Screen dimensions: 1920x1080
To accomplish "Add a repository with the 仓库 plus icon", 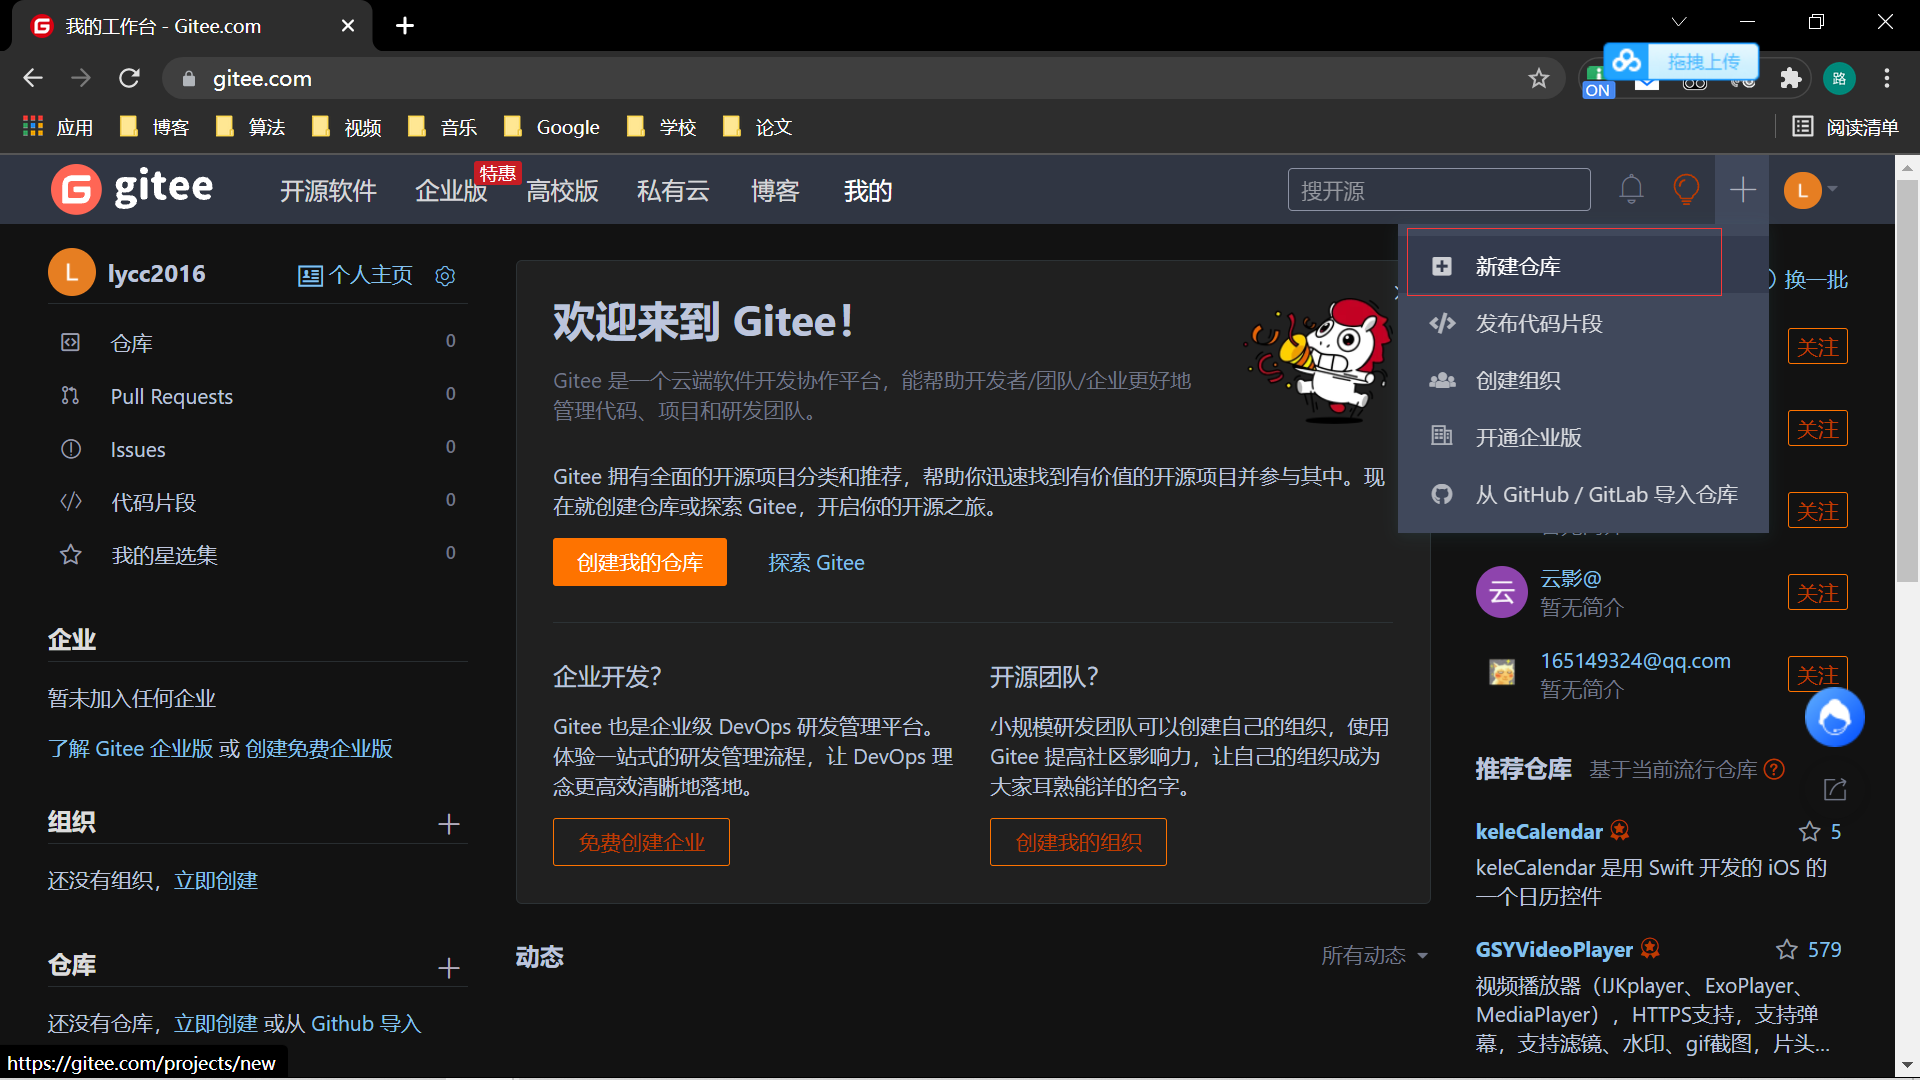I will tap(449, 967).
